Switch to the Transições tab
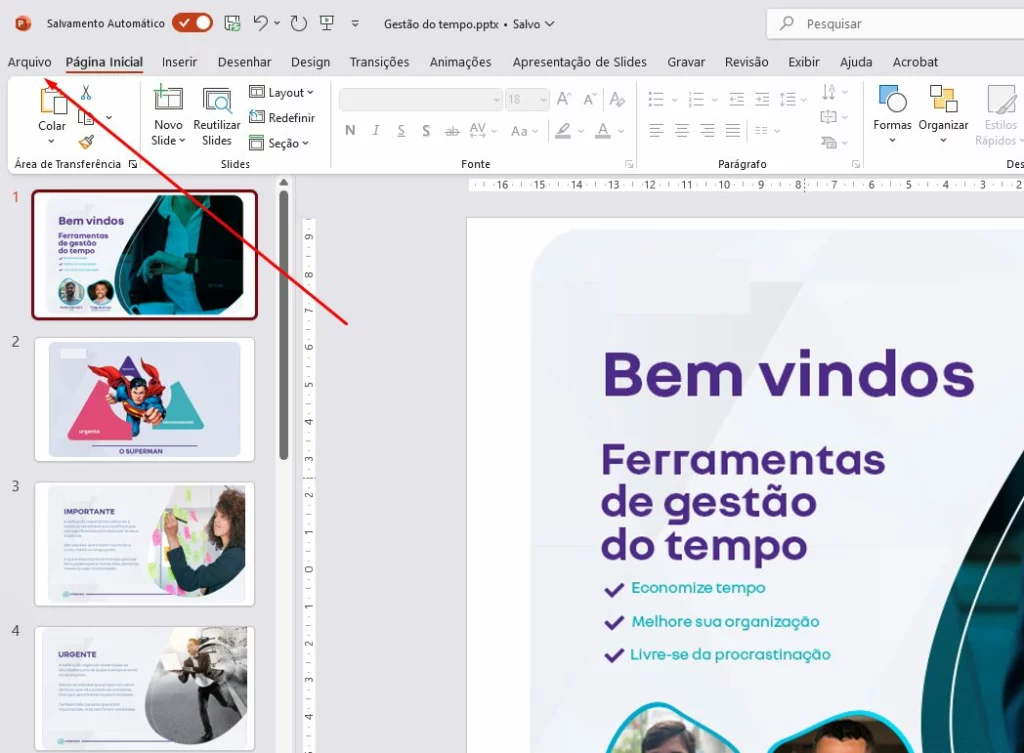Image resolution: width=1024 pixels, height=753 pixels. click(379, 62)
